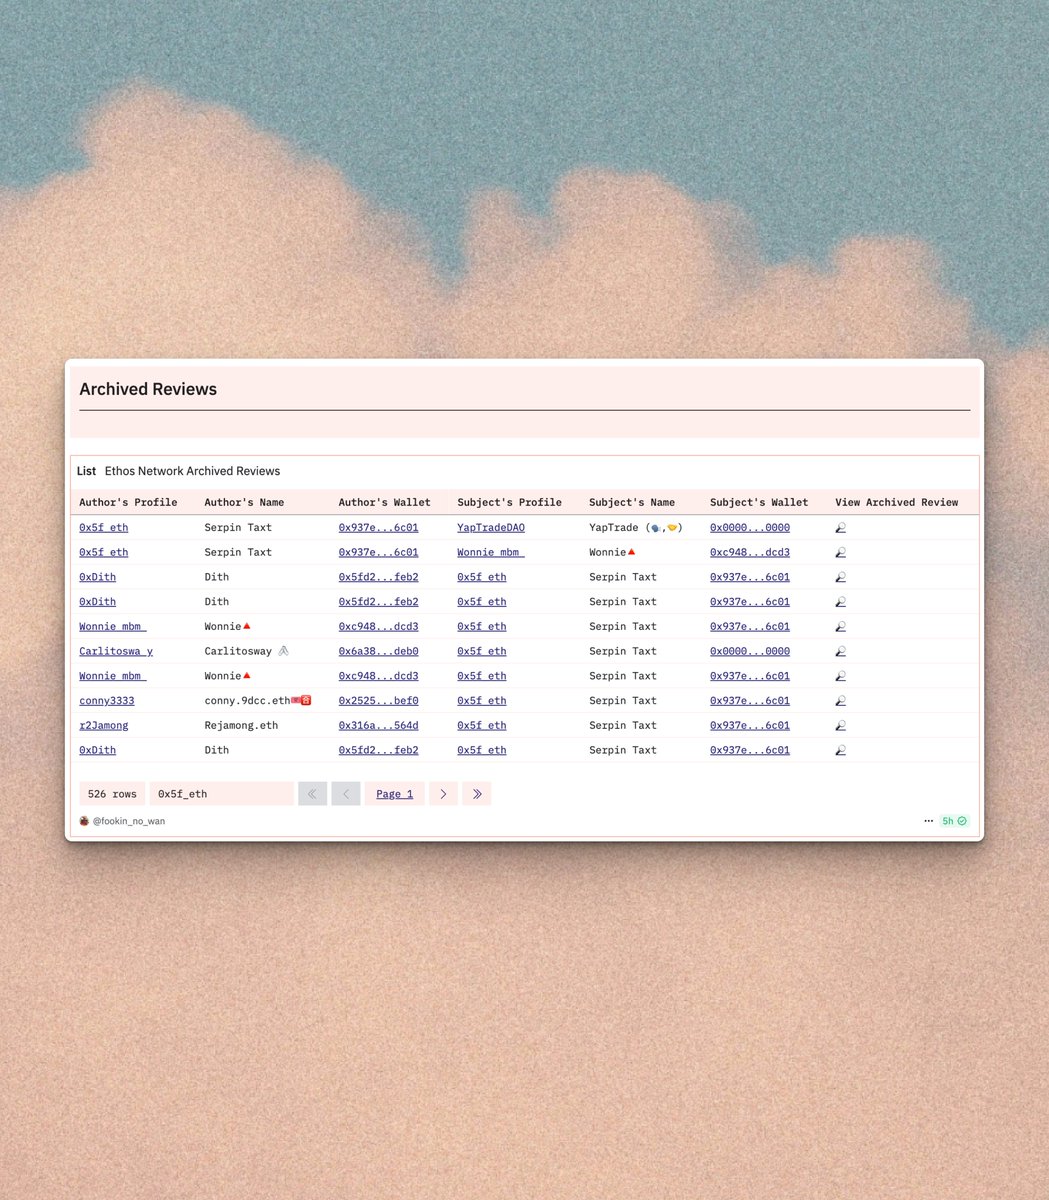1049x1200 pixels.
Task: Sort by Author's Profile column header
Action: tap(128, 502)
